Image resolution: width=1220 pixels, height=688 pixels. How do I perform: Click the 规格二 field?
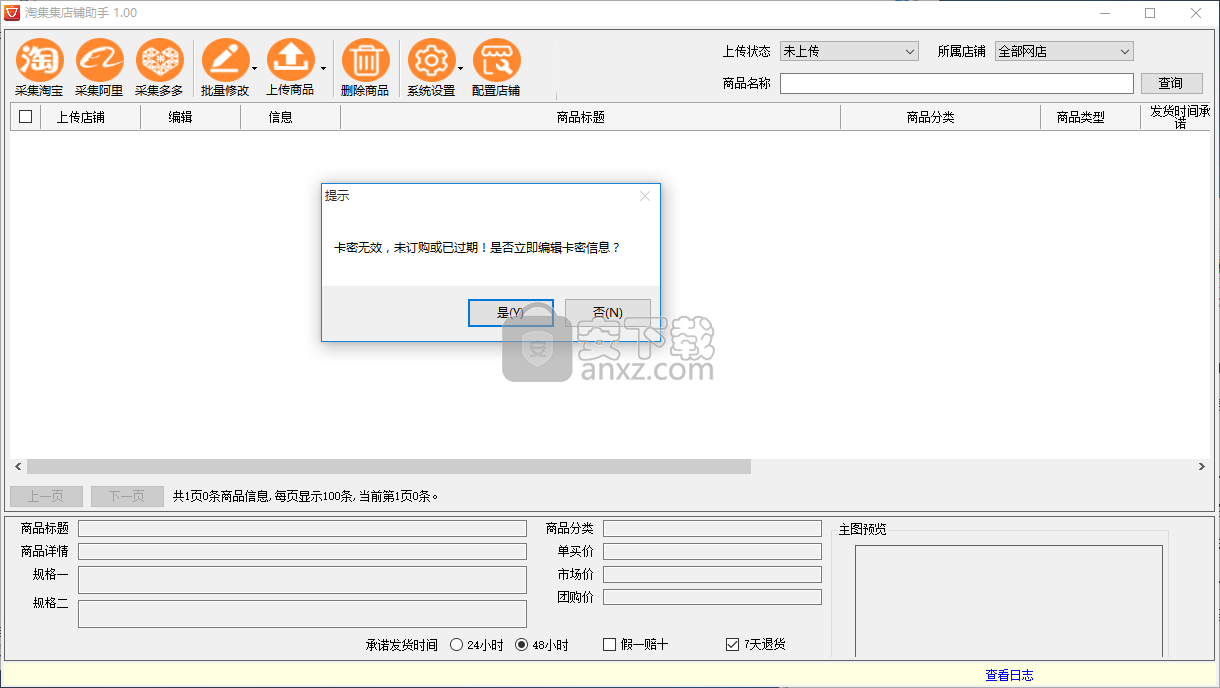click(302, 614)
